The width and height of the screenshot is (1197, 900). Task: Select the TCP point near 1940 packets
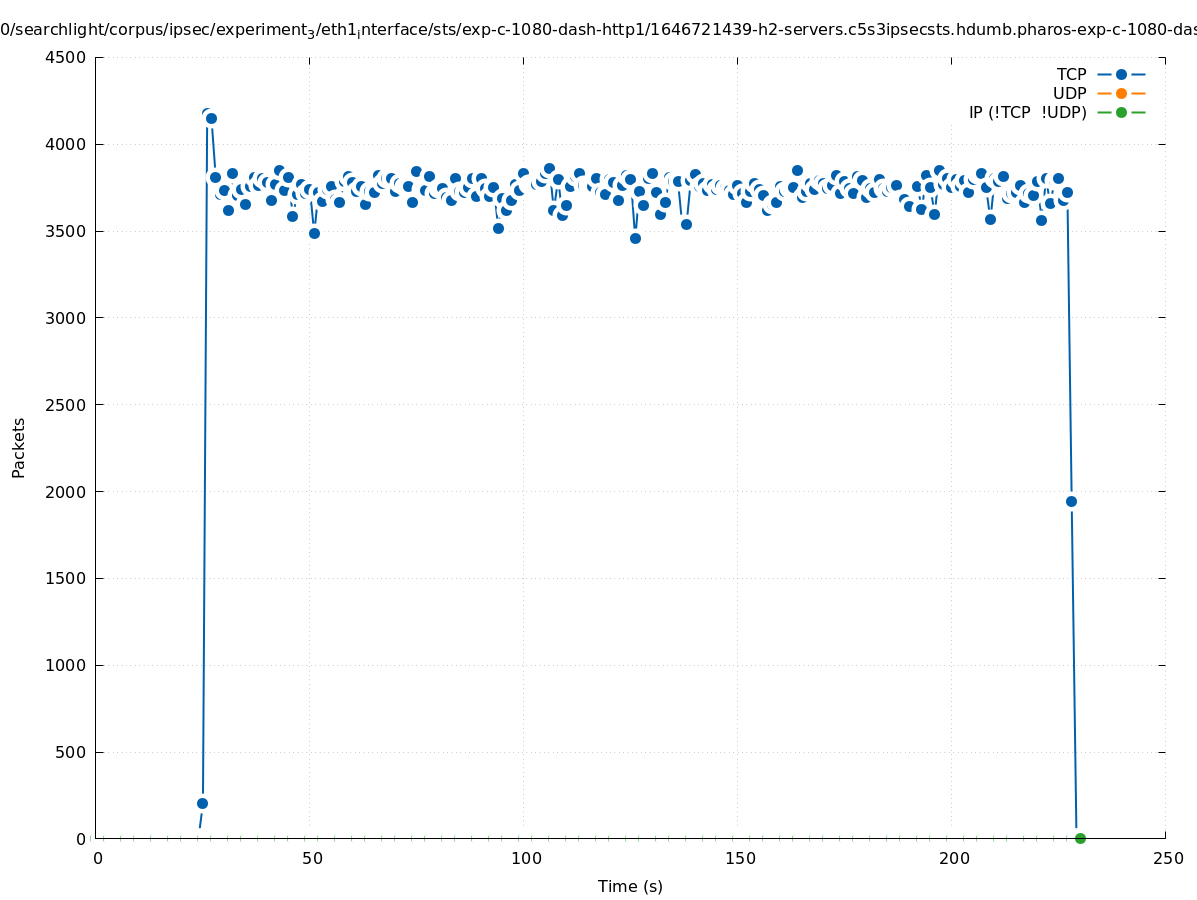pos(1071,501)
